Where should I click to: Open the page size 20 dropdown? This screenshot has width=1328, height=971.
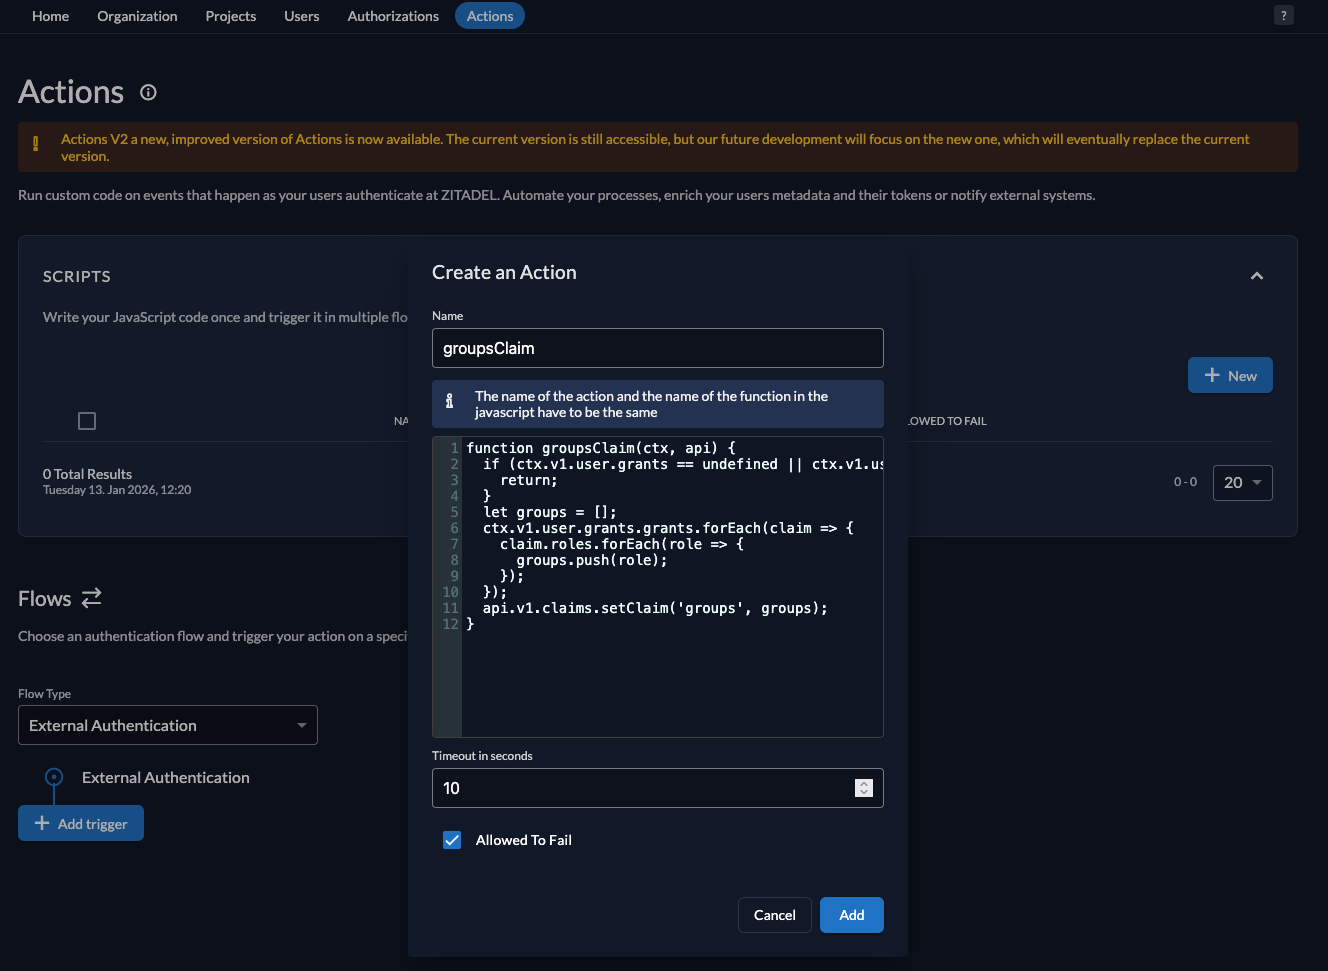[x=1242, y=483]
